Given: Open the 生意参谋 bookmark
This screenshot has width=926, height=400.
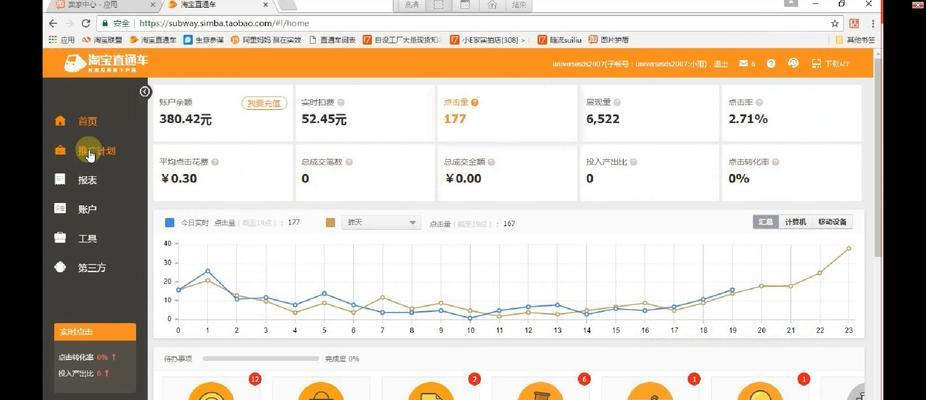Looking at the screenshot, I should coord(204,40).
